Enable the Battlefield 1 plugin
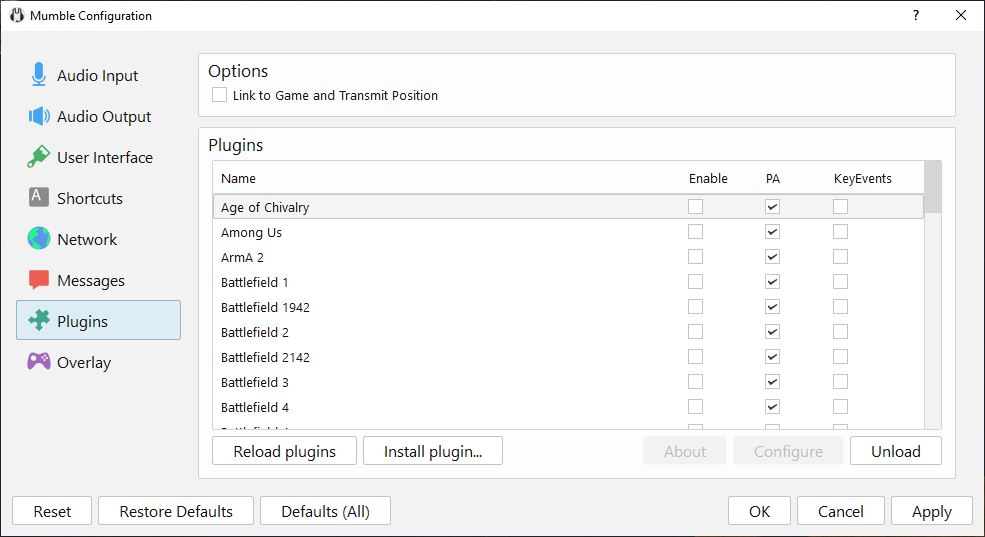 (695, 281)
